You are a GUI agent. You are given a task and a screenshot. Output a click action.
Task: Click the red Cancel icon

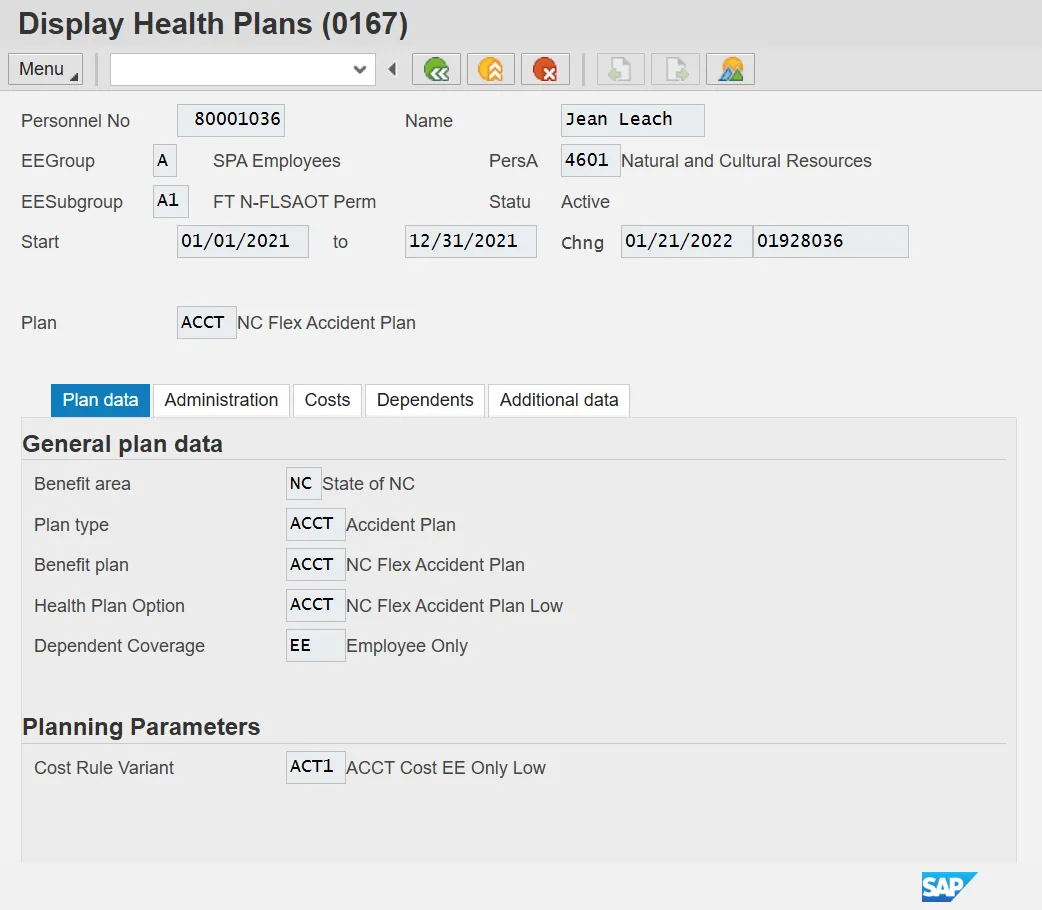[x=545, y=69]
